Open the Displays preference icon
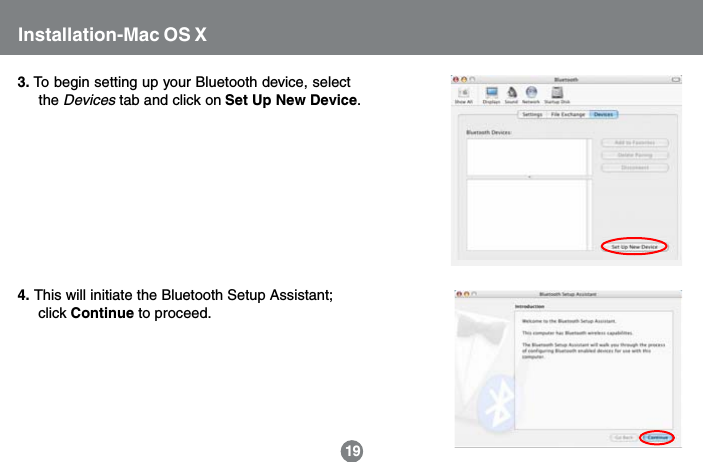The width and height of the screenshot is (703, 462). coord(491,95)
